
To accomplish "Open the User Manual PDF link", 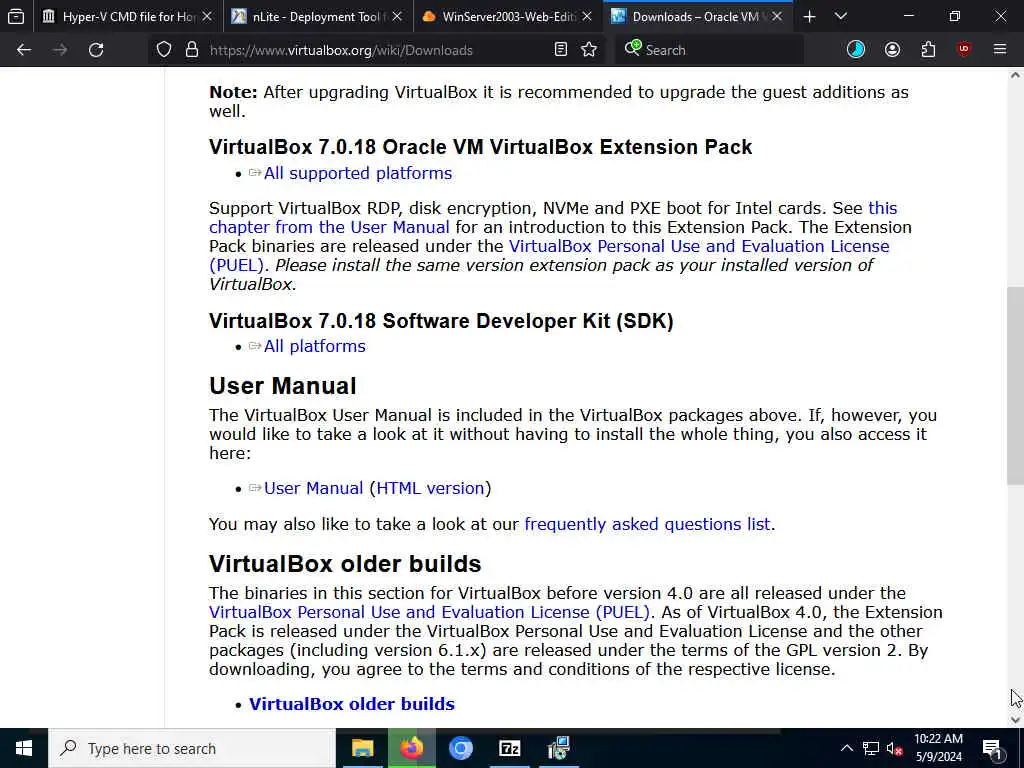I will (313, 488).
